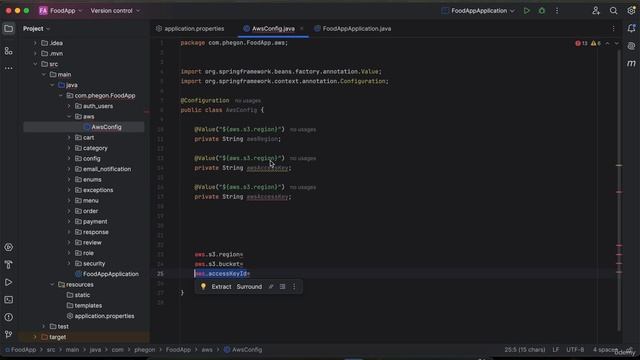Open the Services tool window icon

pyautogui.click(x=8, y=247)
